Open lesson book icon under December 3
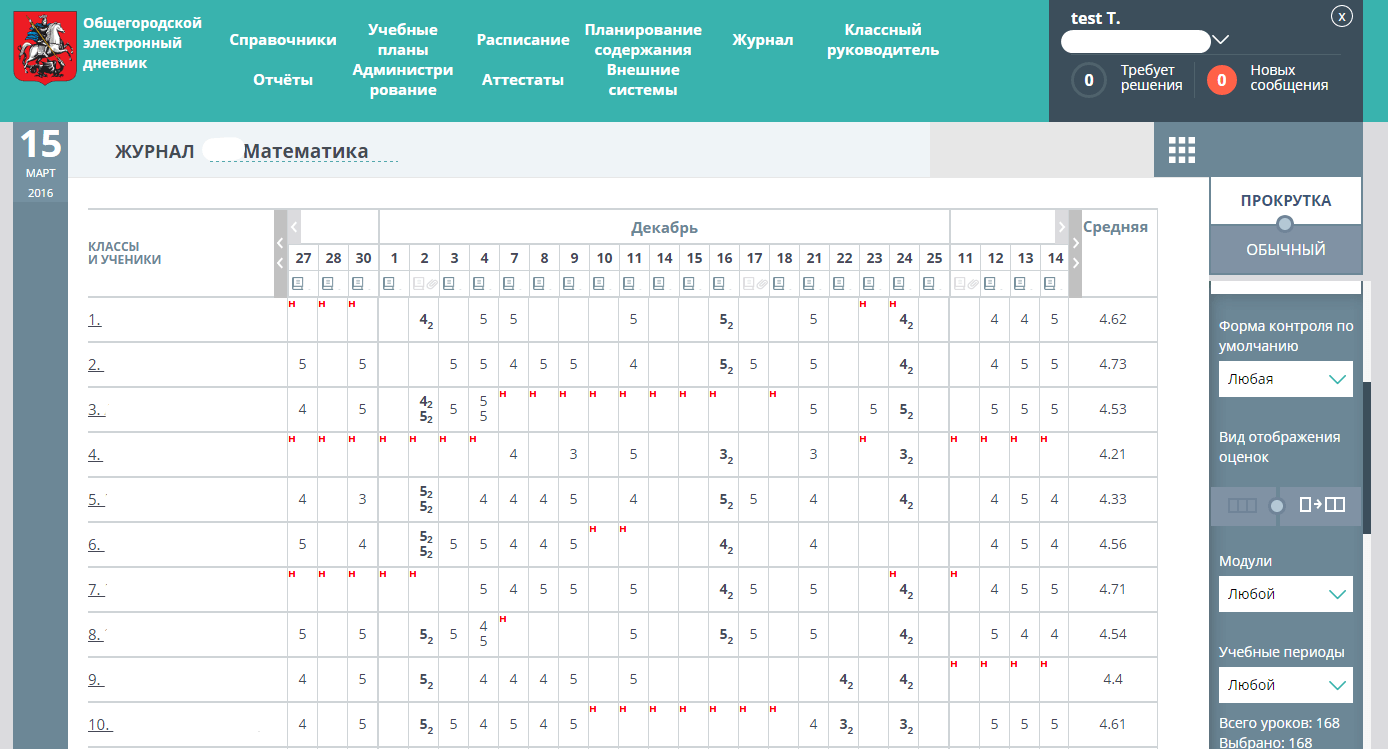Screen dimensions: 1388x749 pos(449,284)
